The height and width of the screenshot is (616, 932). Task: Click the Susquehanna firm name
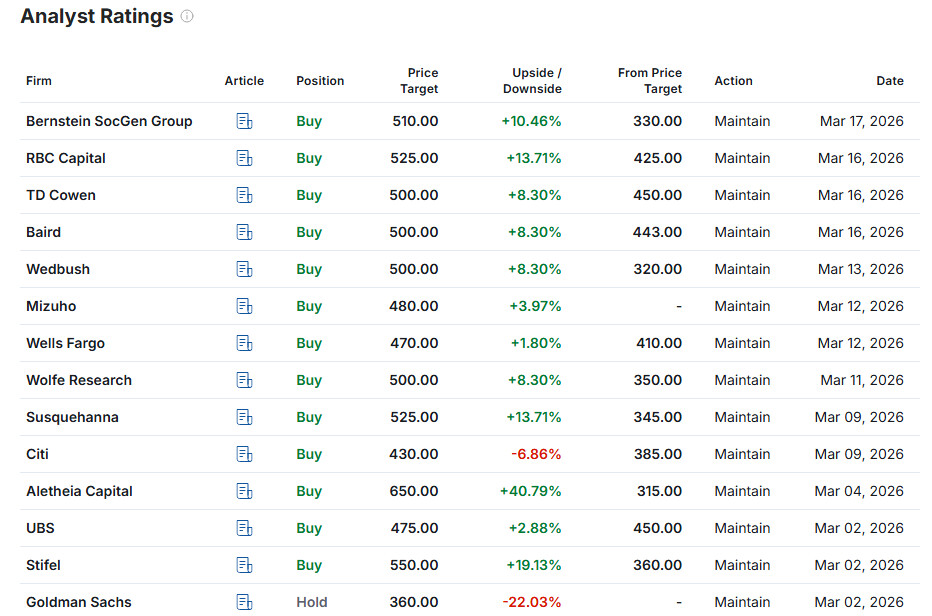(72, 417)
